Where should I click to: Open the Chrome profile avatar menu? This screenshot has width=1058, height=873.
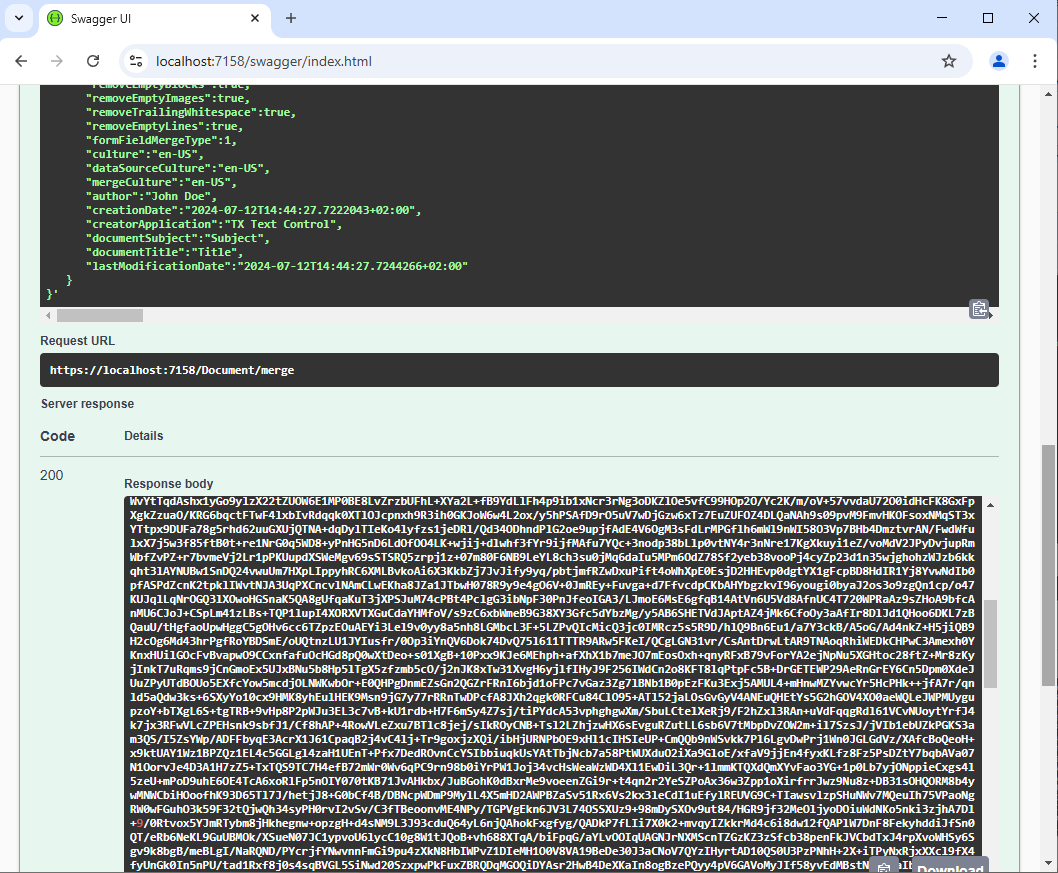(x=998, y=61)
